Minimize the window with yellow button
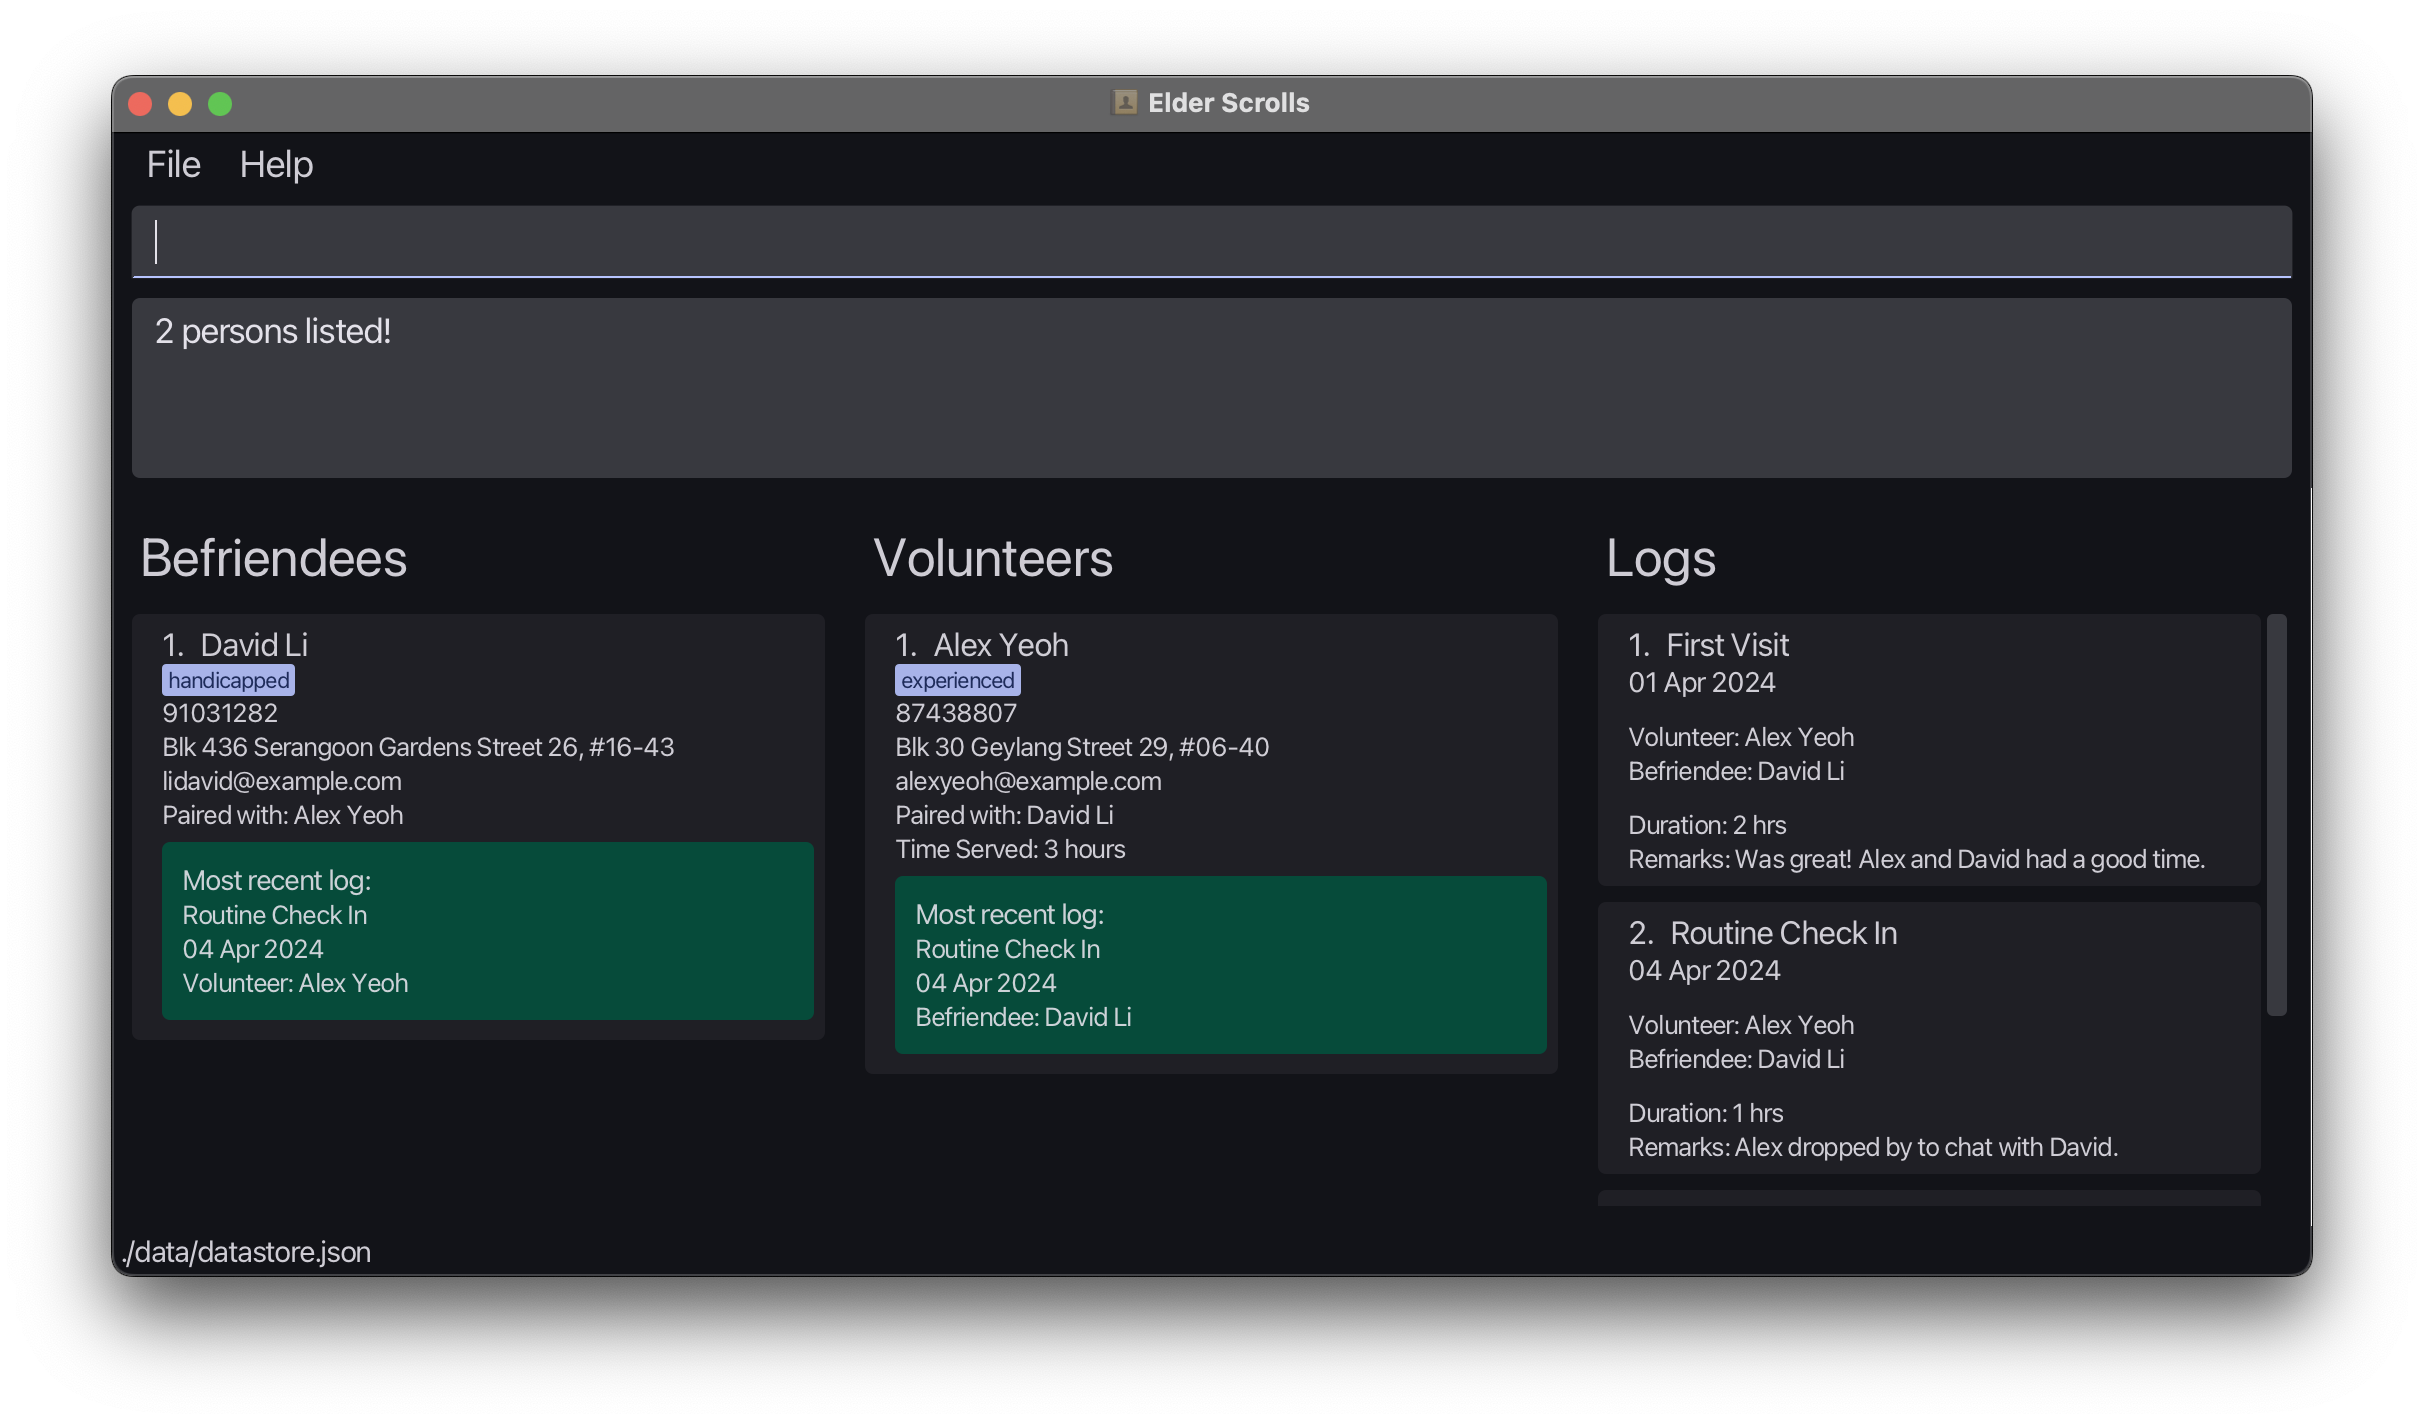Image resolution: width=2424 pixels, height=1424 pixels. (x=180, y=103)
